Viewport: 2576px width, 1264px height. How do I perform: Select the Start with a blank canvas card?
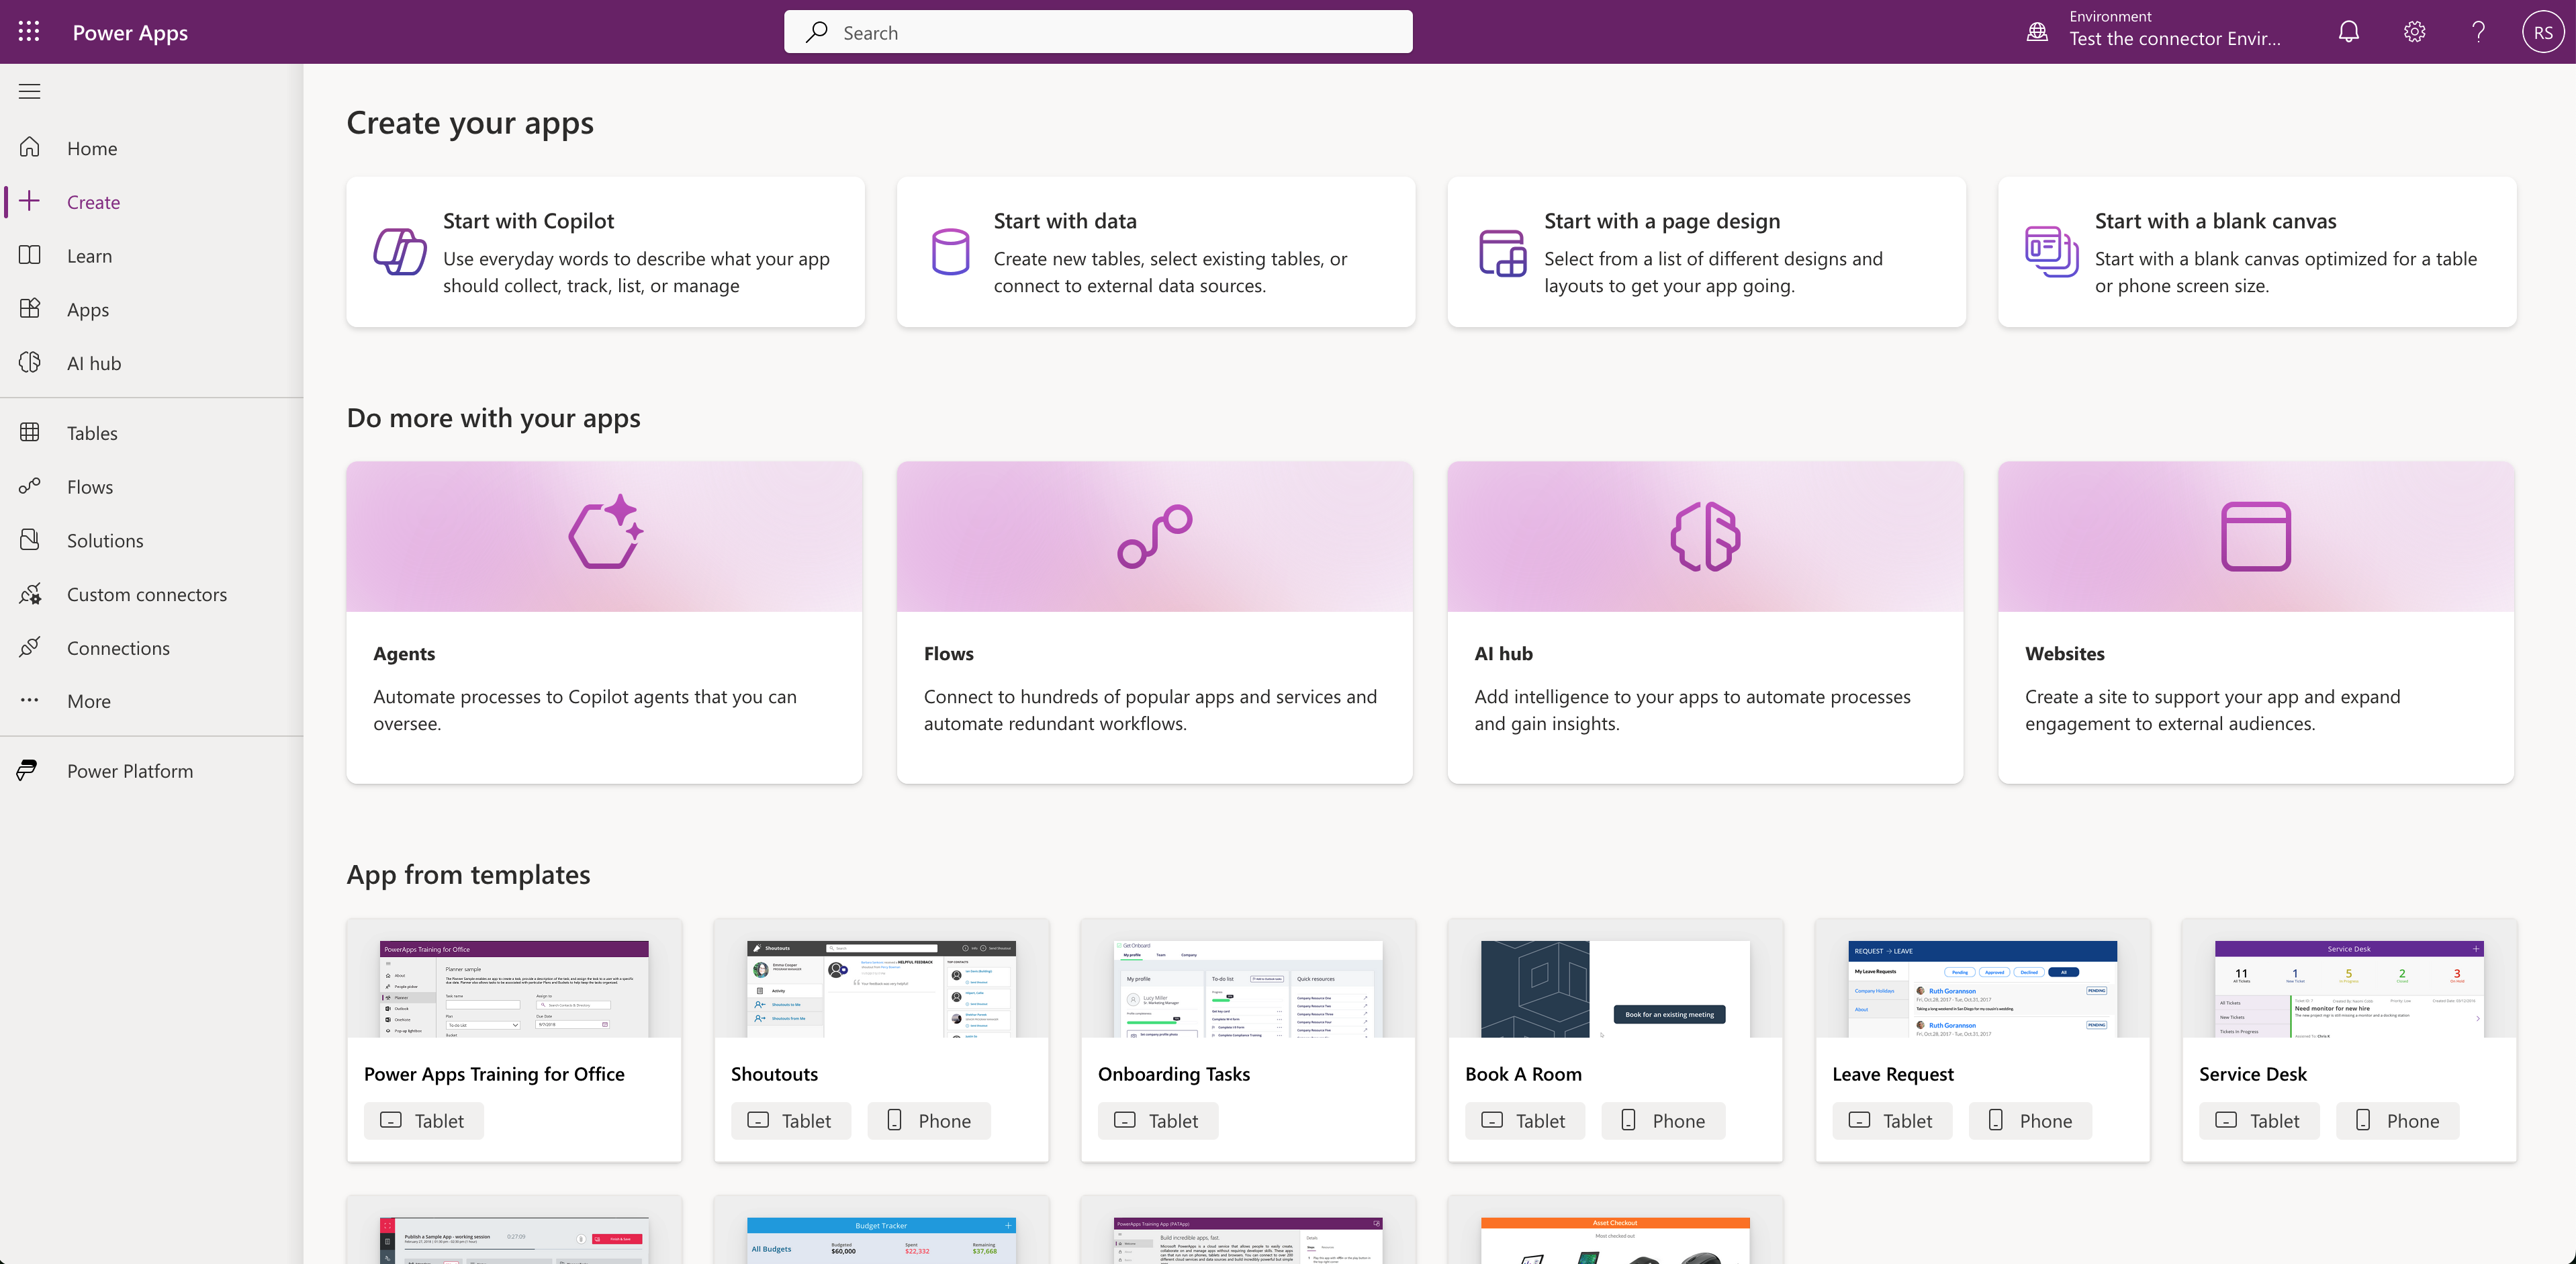(x=2256, y=252)
